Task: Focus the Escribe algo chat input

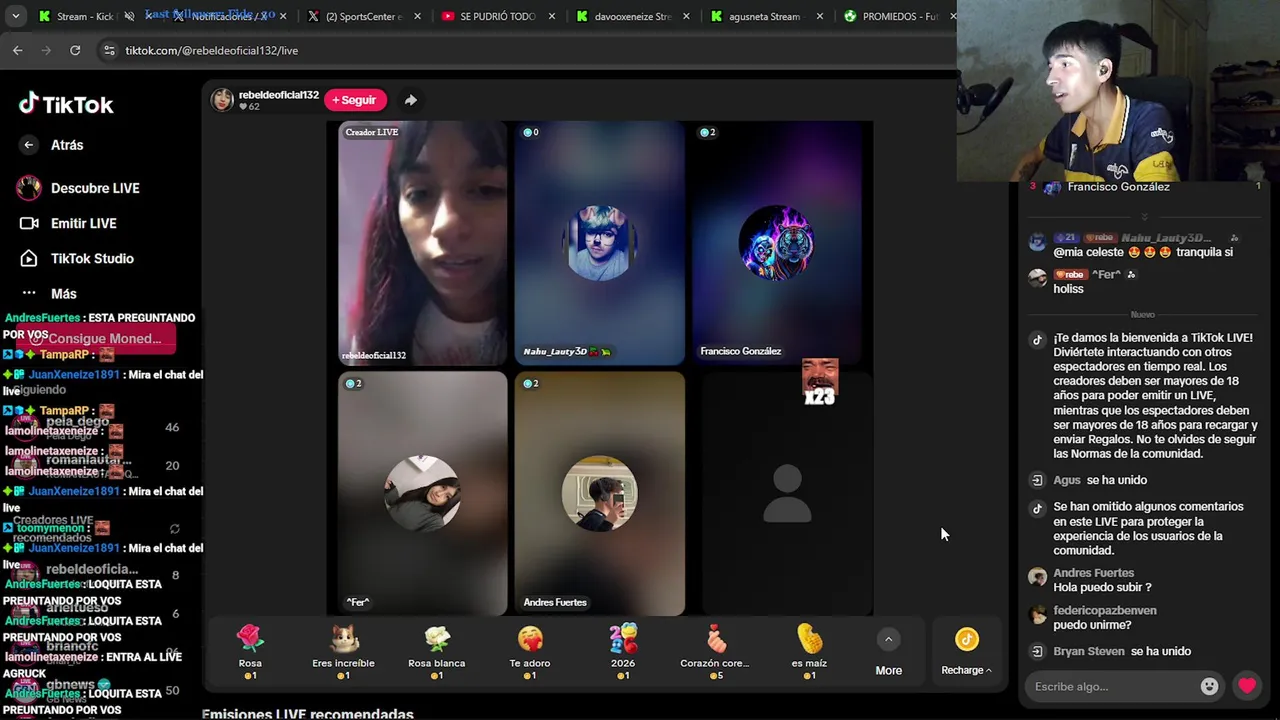Action: click(1112, 687)
